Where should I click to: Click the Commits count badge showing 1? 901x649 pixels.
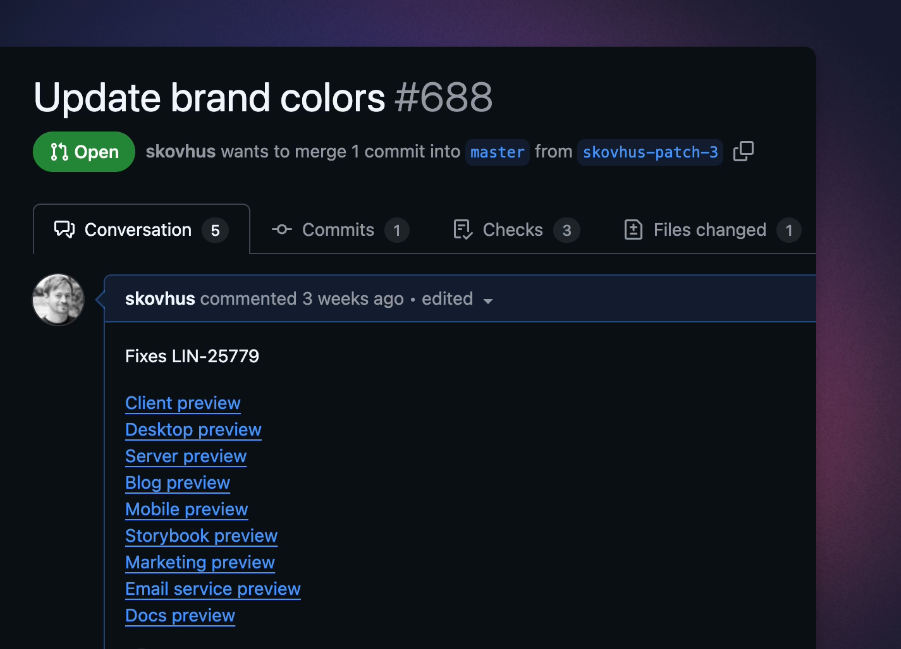[x=396, y=231]
